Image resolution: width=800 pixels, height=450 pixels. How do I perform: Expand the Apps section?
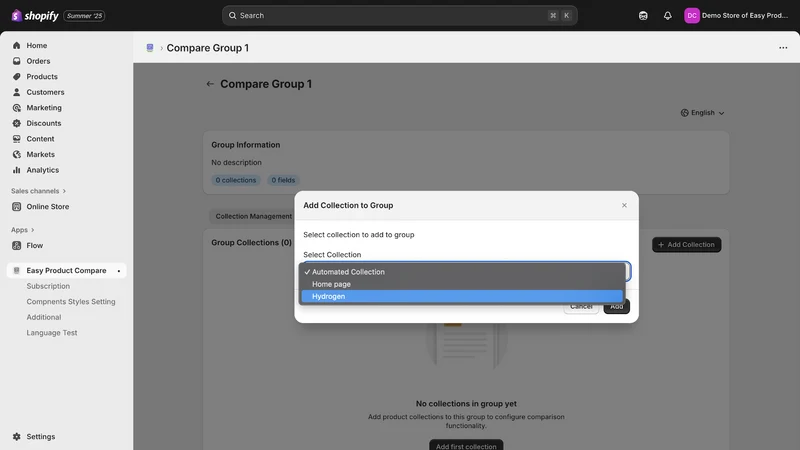(22, 230)
